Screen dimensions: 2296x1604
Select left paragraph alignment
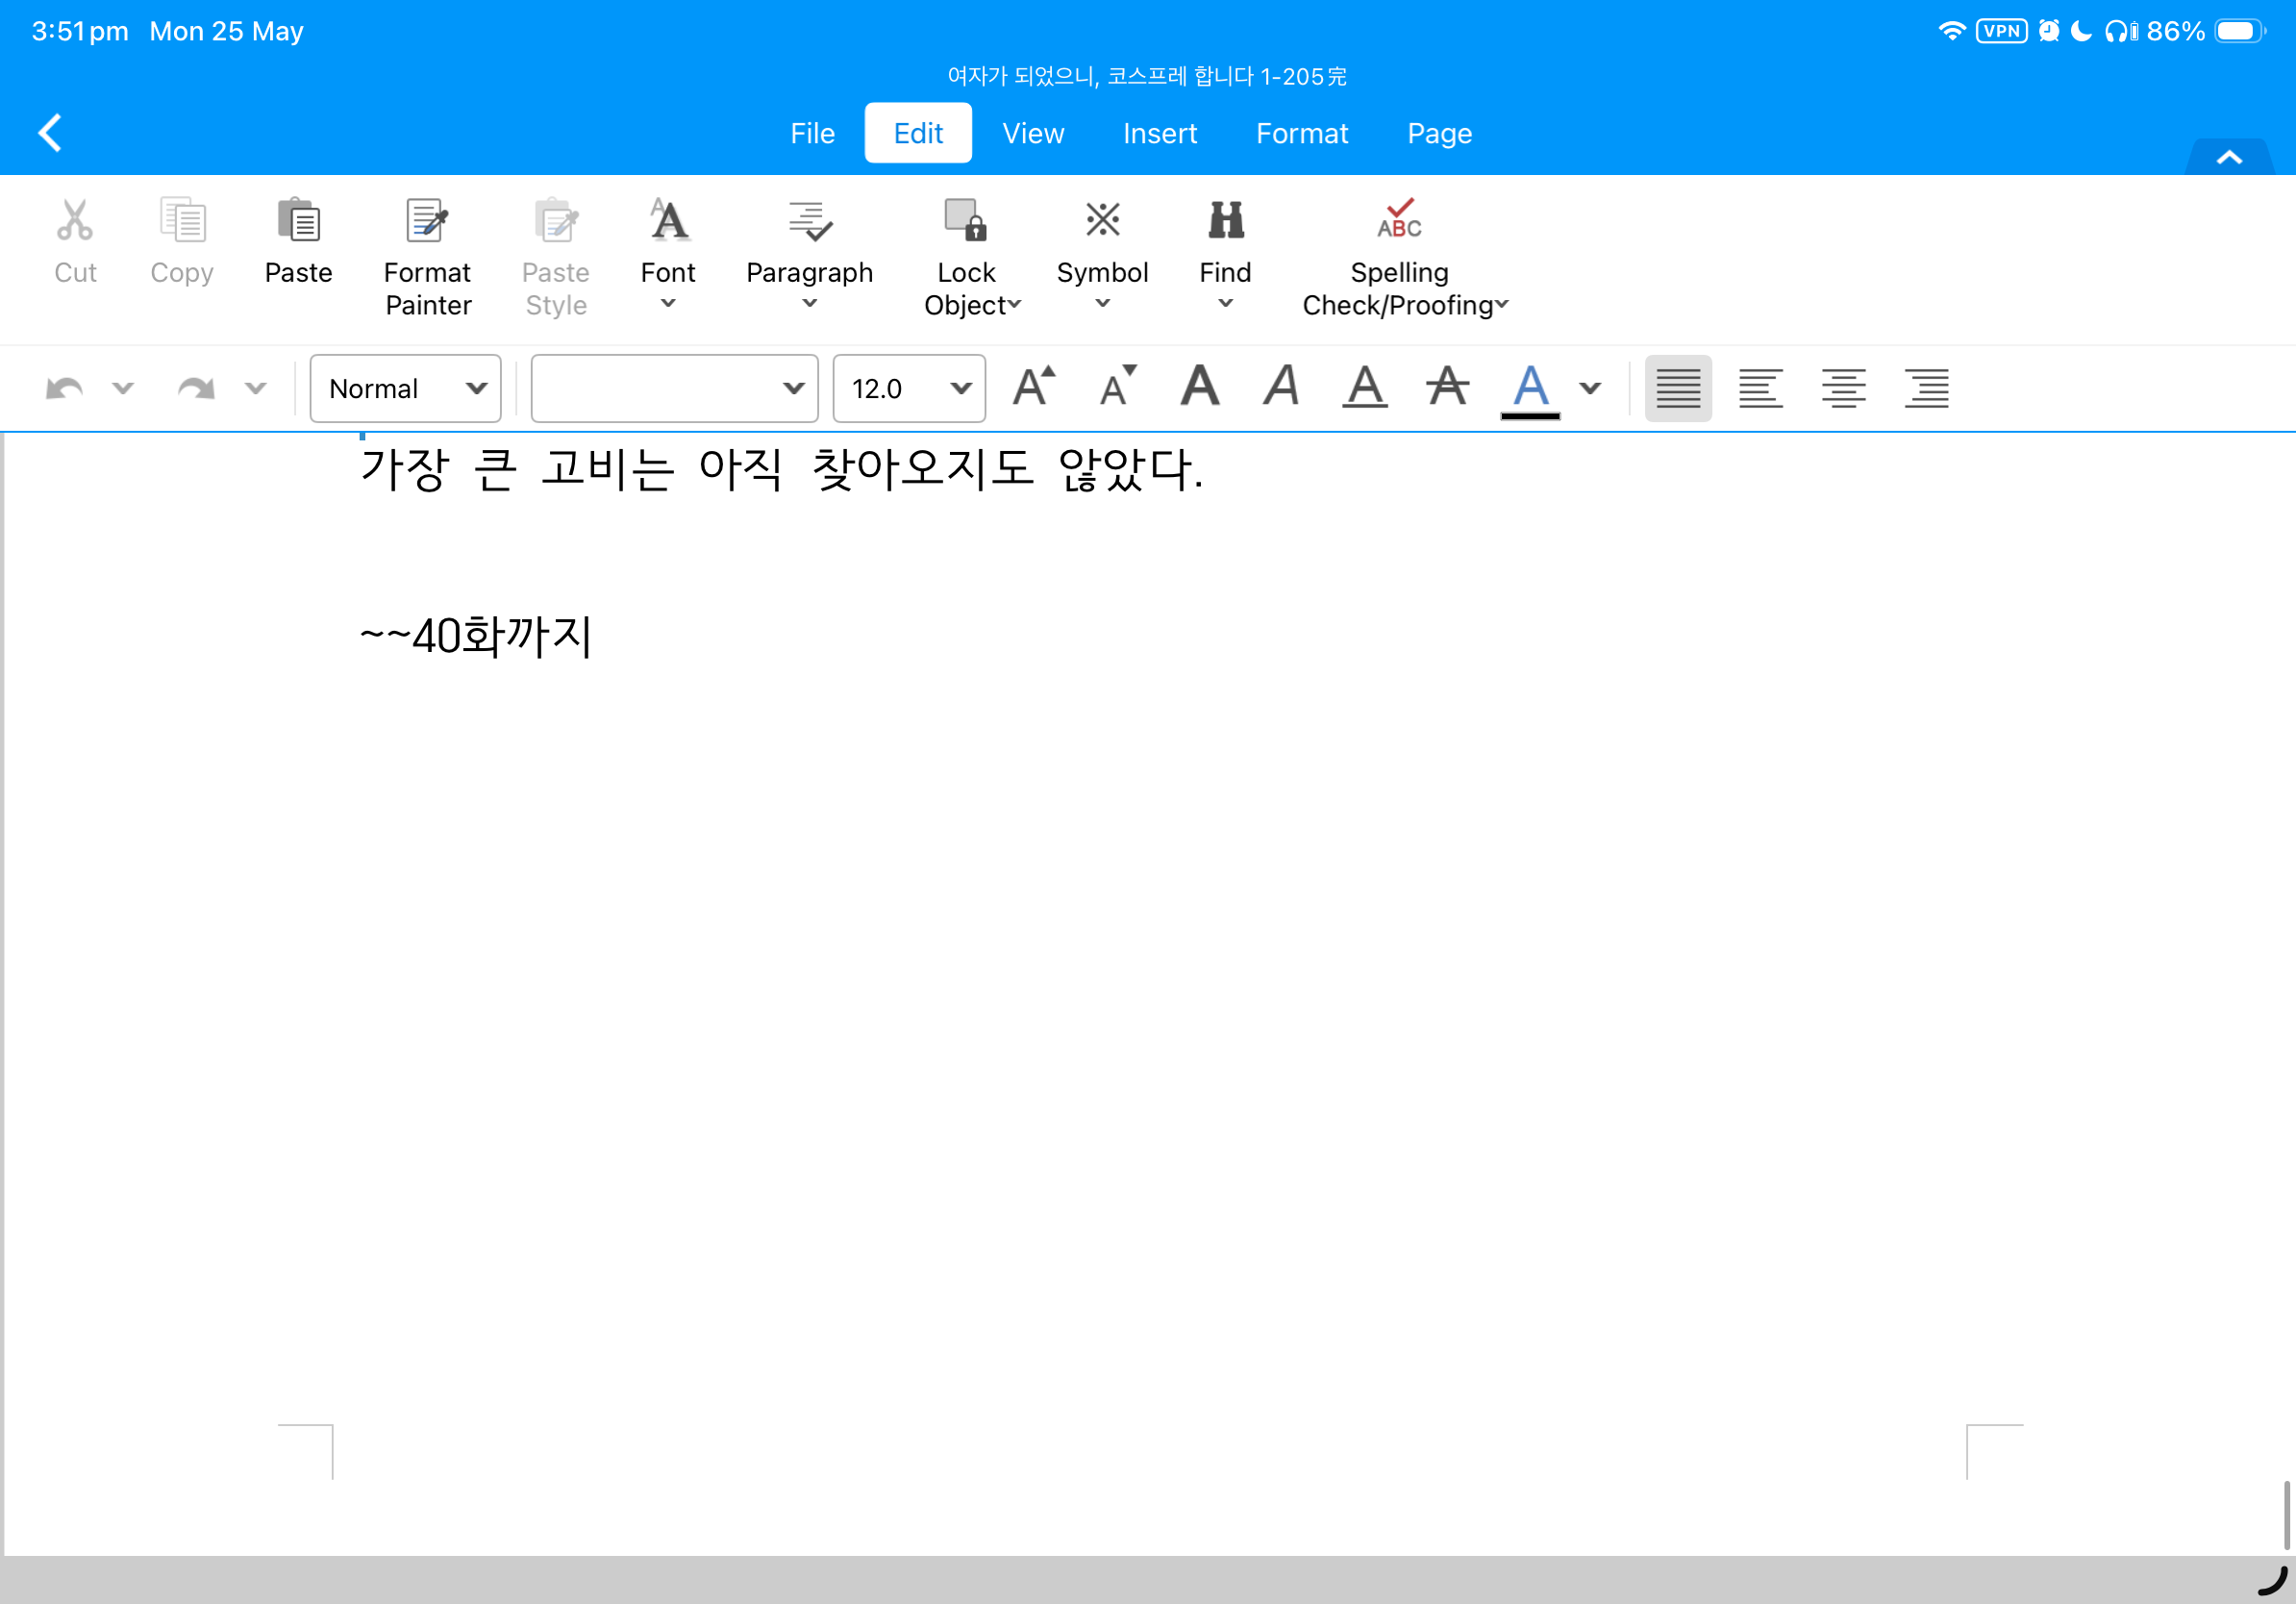[1760, 388]
